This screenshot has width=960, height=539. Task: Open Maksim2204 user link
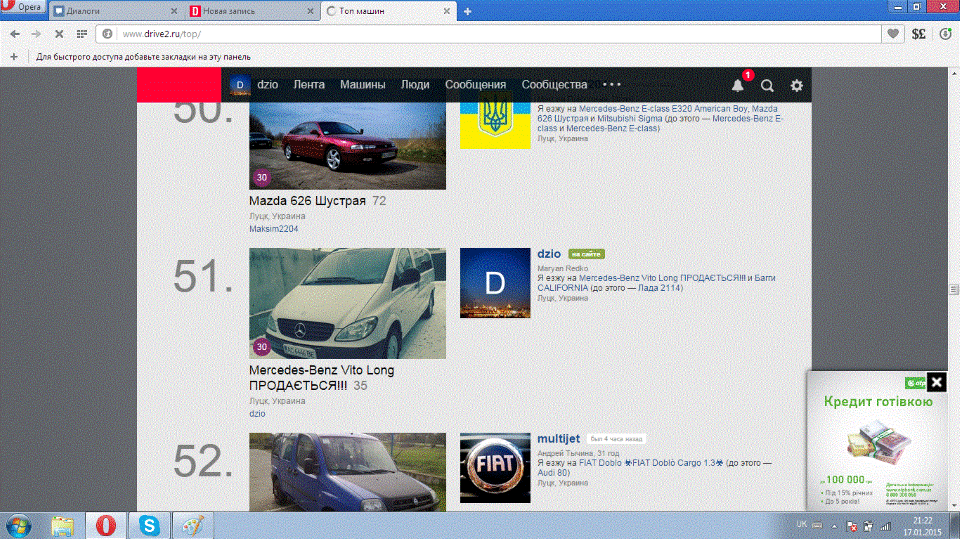[274, 228]
